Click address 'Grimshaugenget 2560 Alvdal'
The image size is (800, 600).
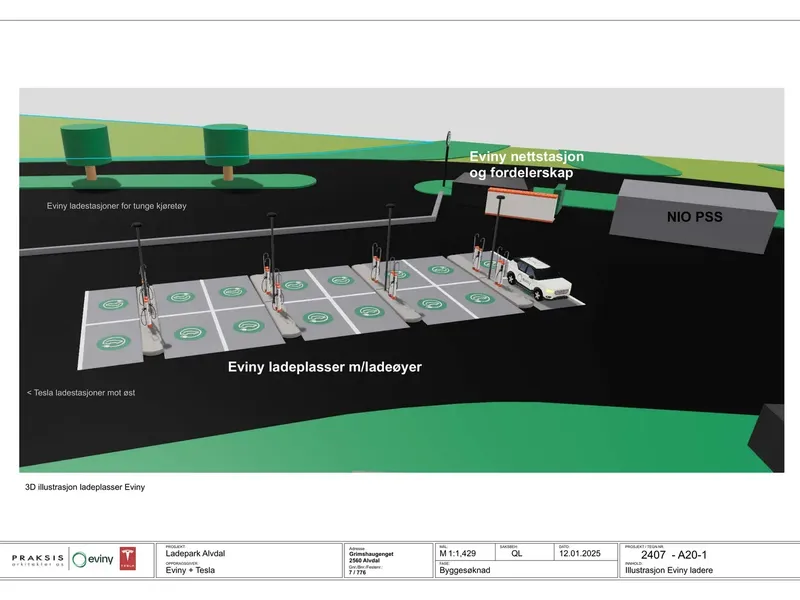[371, 557]
